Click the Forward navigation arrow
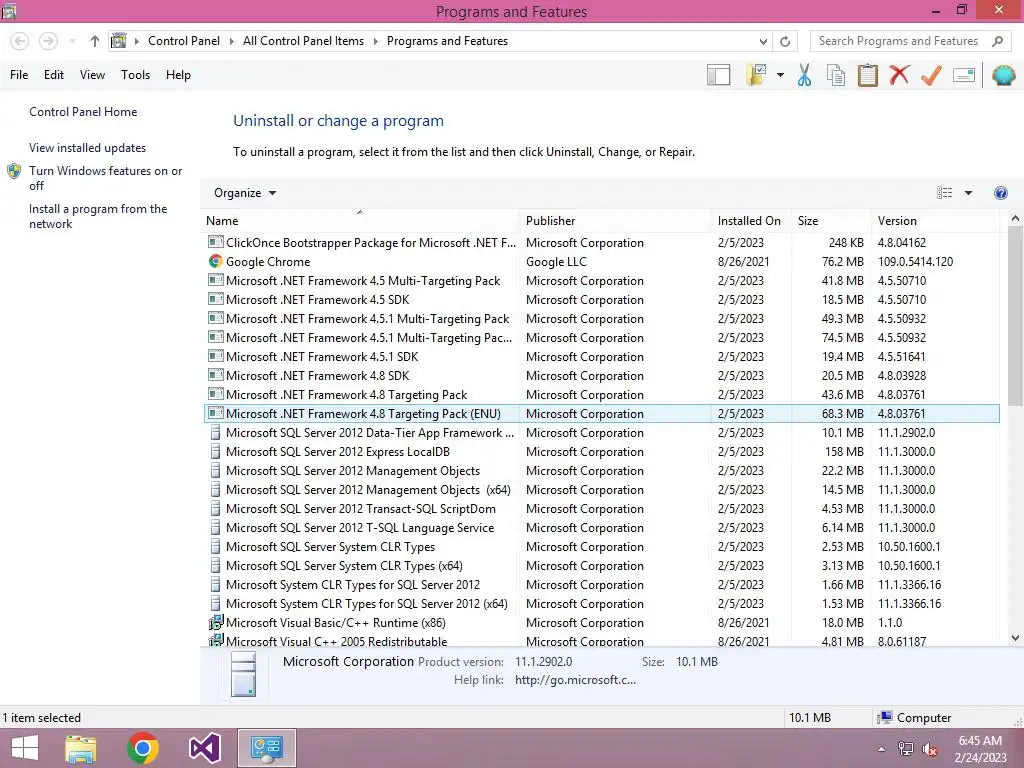Viewport: 1024px width, 768px height. (48, 41)
